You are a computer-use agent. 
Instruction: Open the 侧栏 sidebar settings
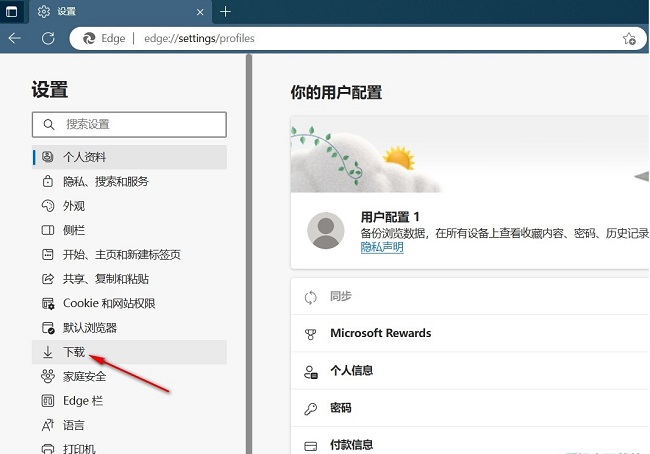pyautogui.click(x=74, y=230)
